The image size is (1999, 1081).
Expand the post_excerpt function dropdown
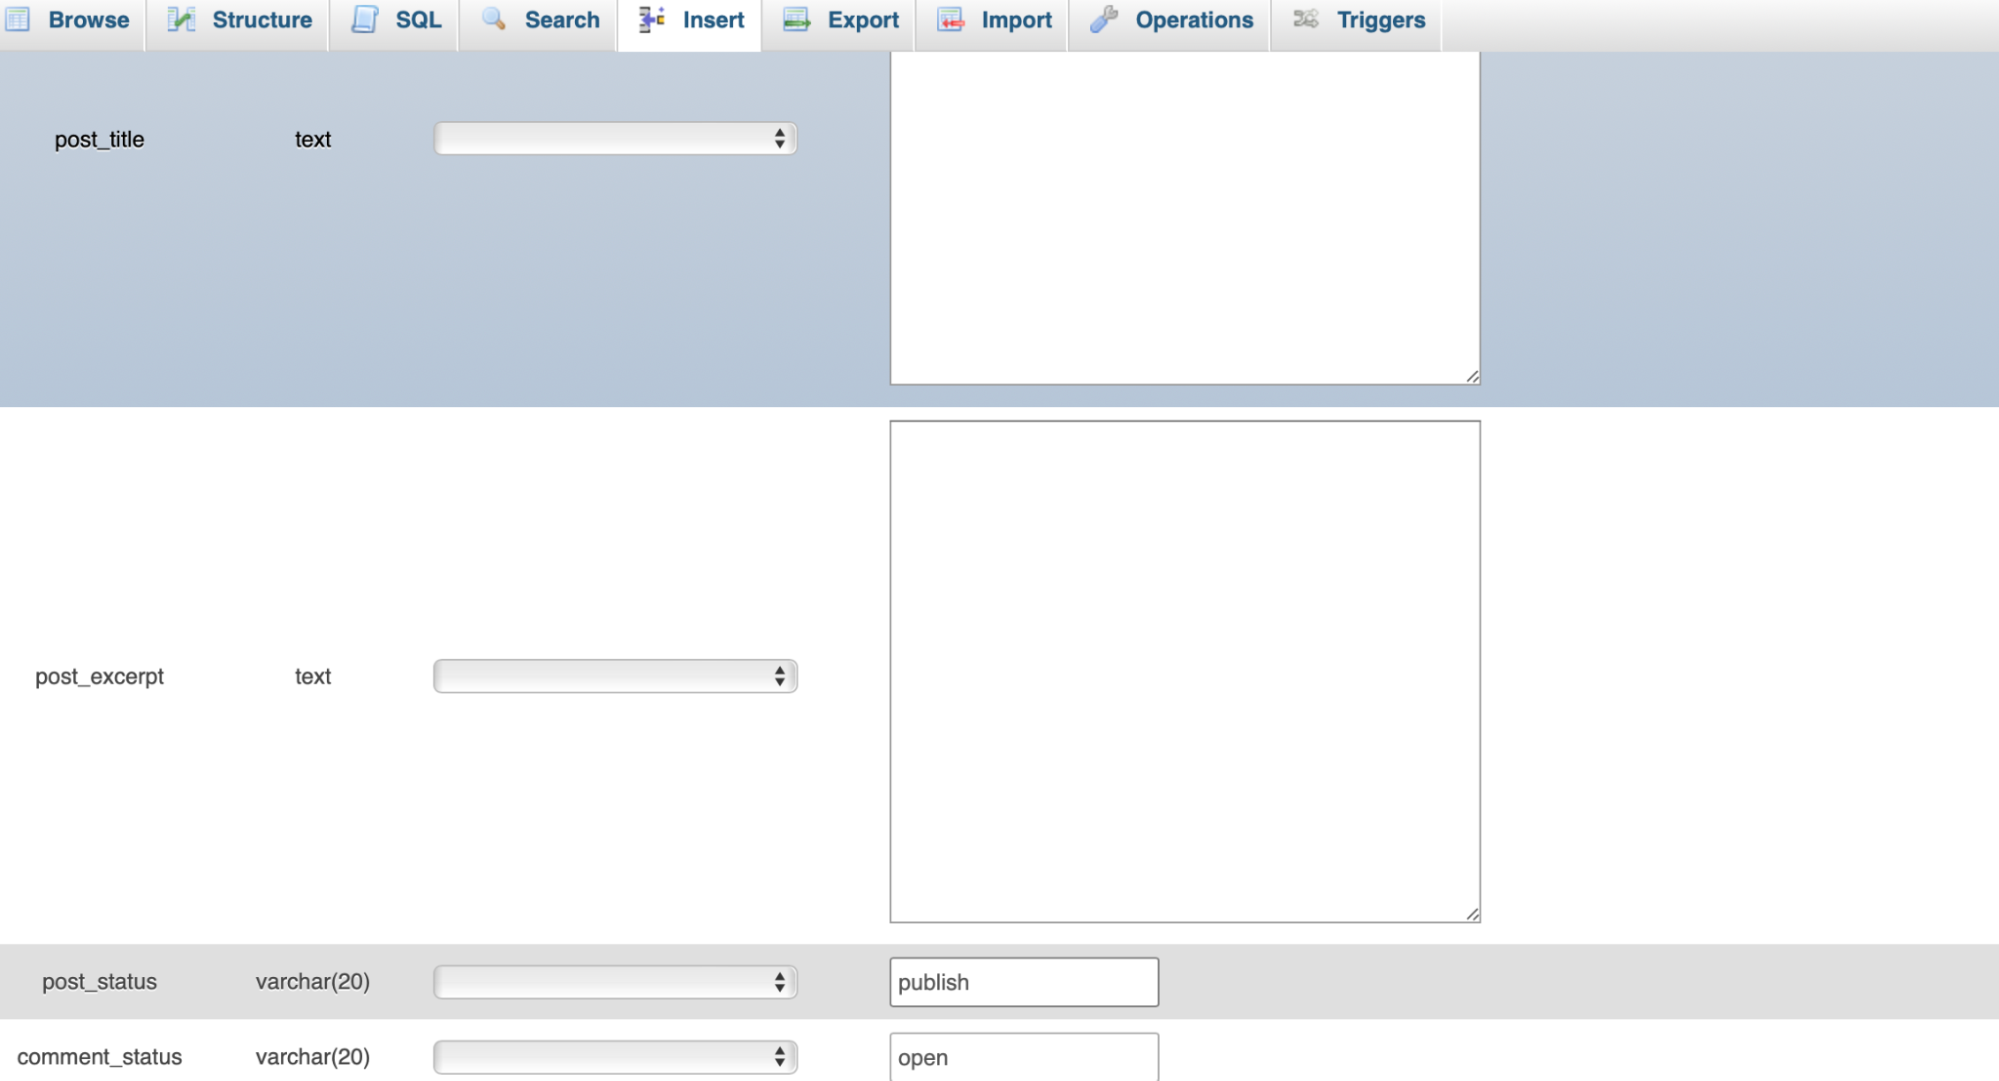[614, 676]
